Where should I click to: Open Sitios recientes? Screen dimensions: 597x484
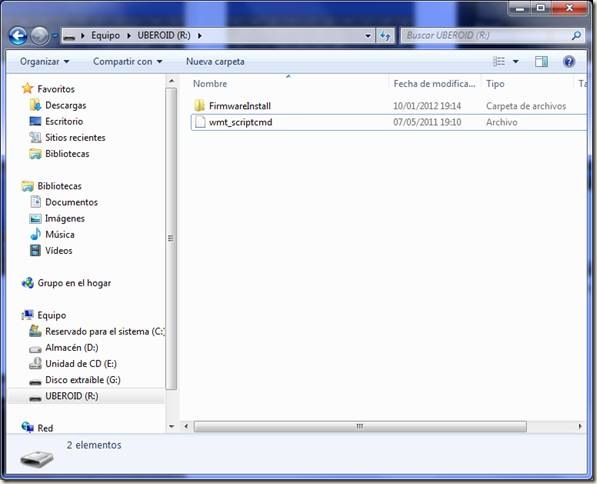coord(75,137)
